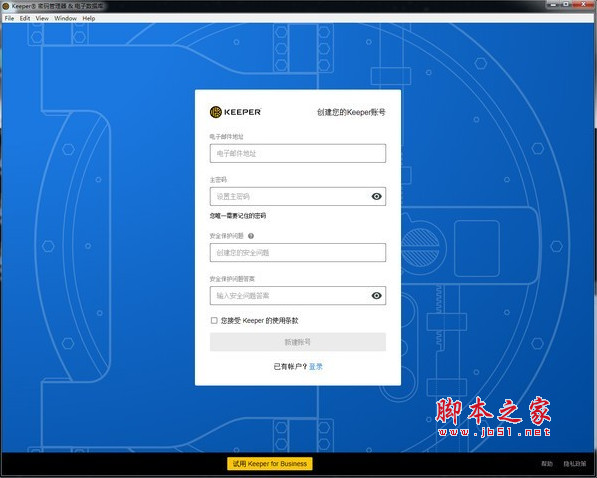Click the Keeper 的使用条款 terms text
Image resolution: width=597 pixels, height=478 pixels.
tap(270, 321)
